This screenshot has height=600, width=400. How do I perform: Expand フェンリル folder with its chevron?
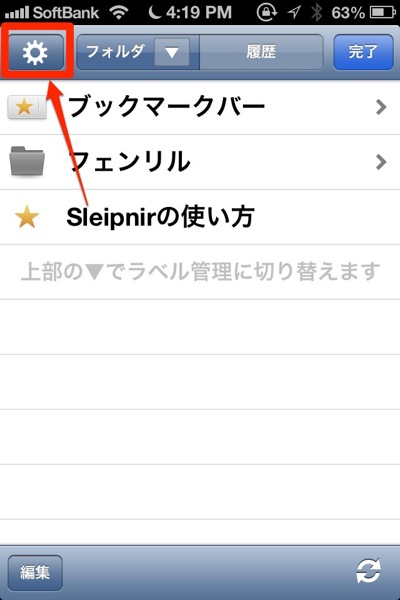[381, 162]
